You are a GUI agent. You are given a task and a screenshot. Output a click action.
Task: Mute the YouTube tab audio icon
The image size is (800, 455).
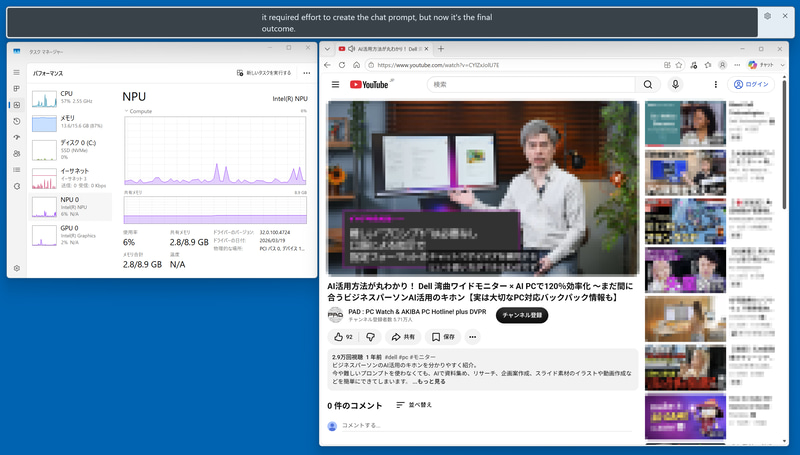(x=352, y=49)
